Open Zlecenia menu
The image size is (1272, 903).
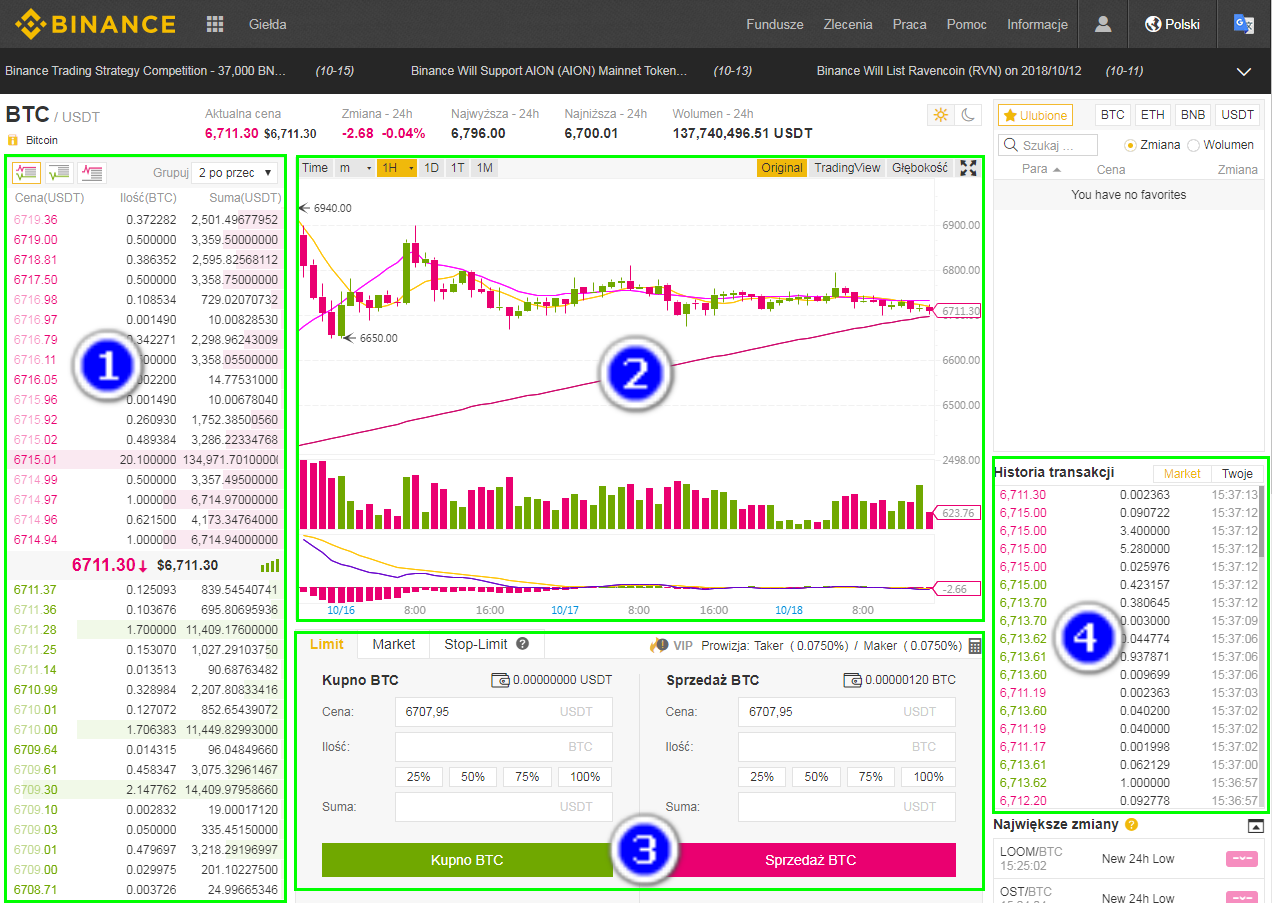848,24
